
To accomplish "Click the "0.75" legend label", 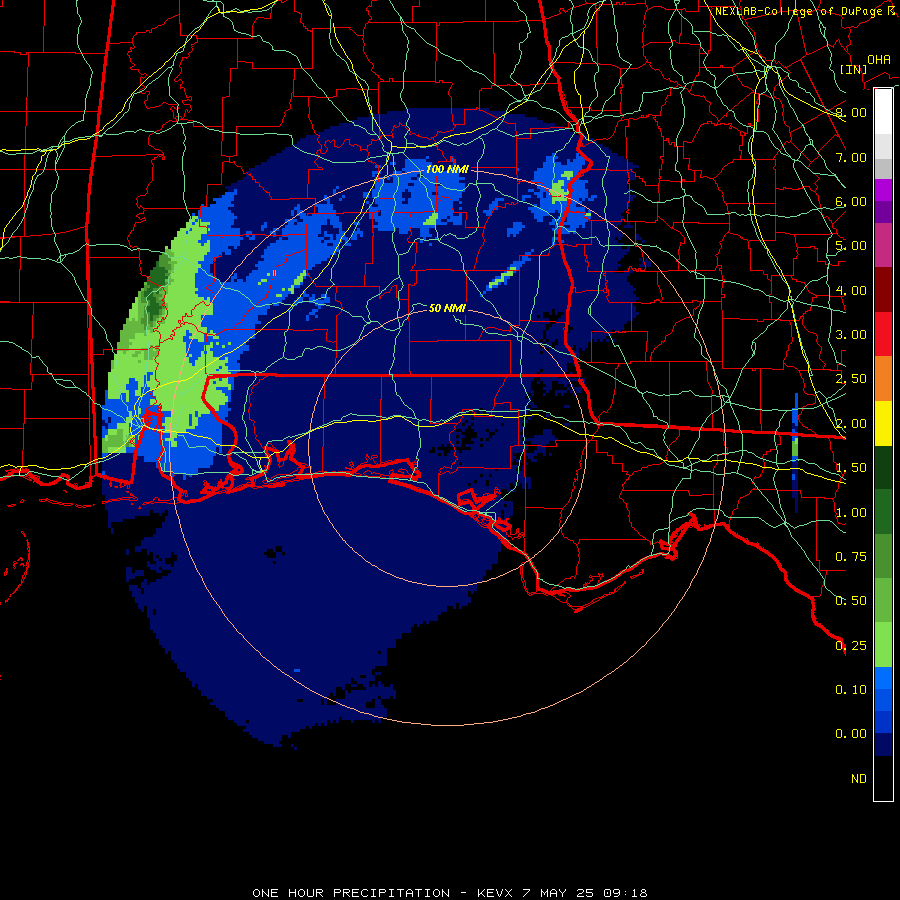I will point(851,557).
